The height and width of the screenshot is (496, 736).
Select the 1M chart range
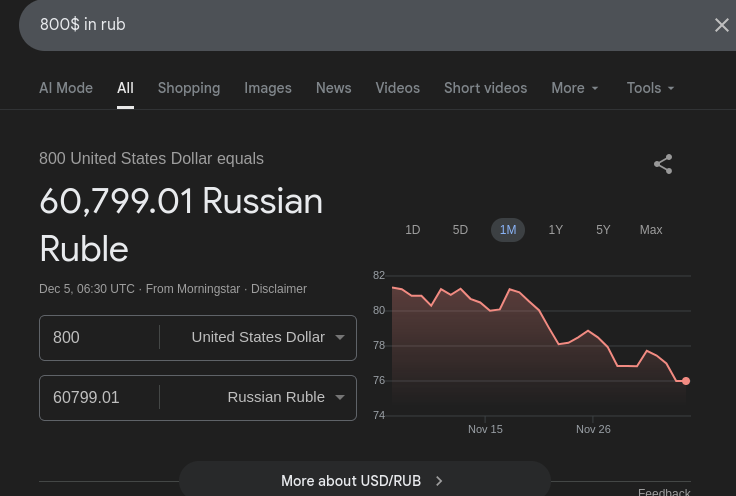pyautogui.click(x=508, y=230)
